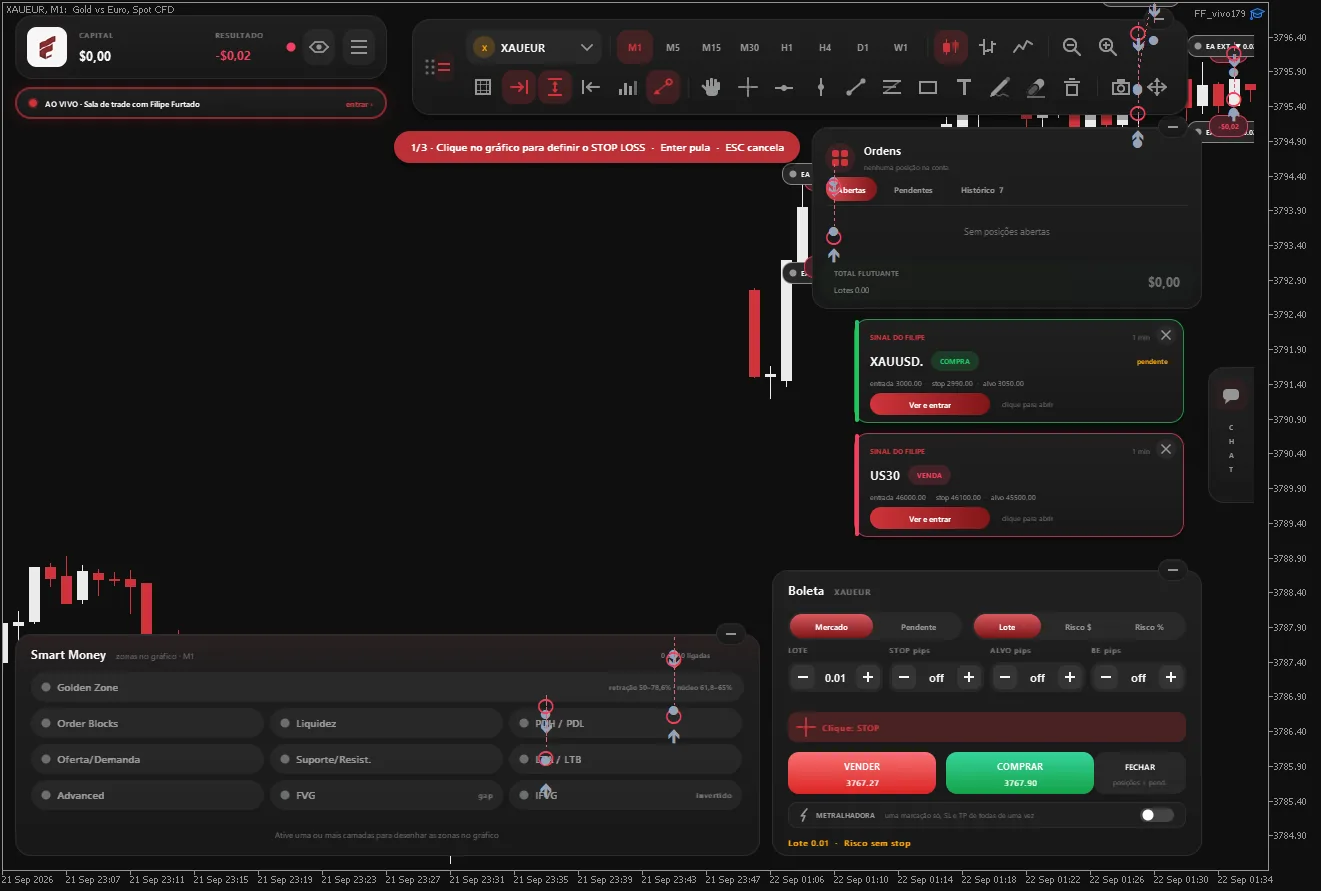Zoom out the chart
Screen dimensions: 1321x891
point(1072,47)
